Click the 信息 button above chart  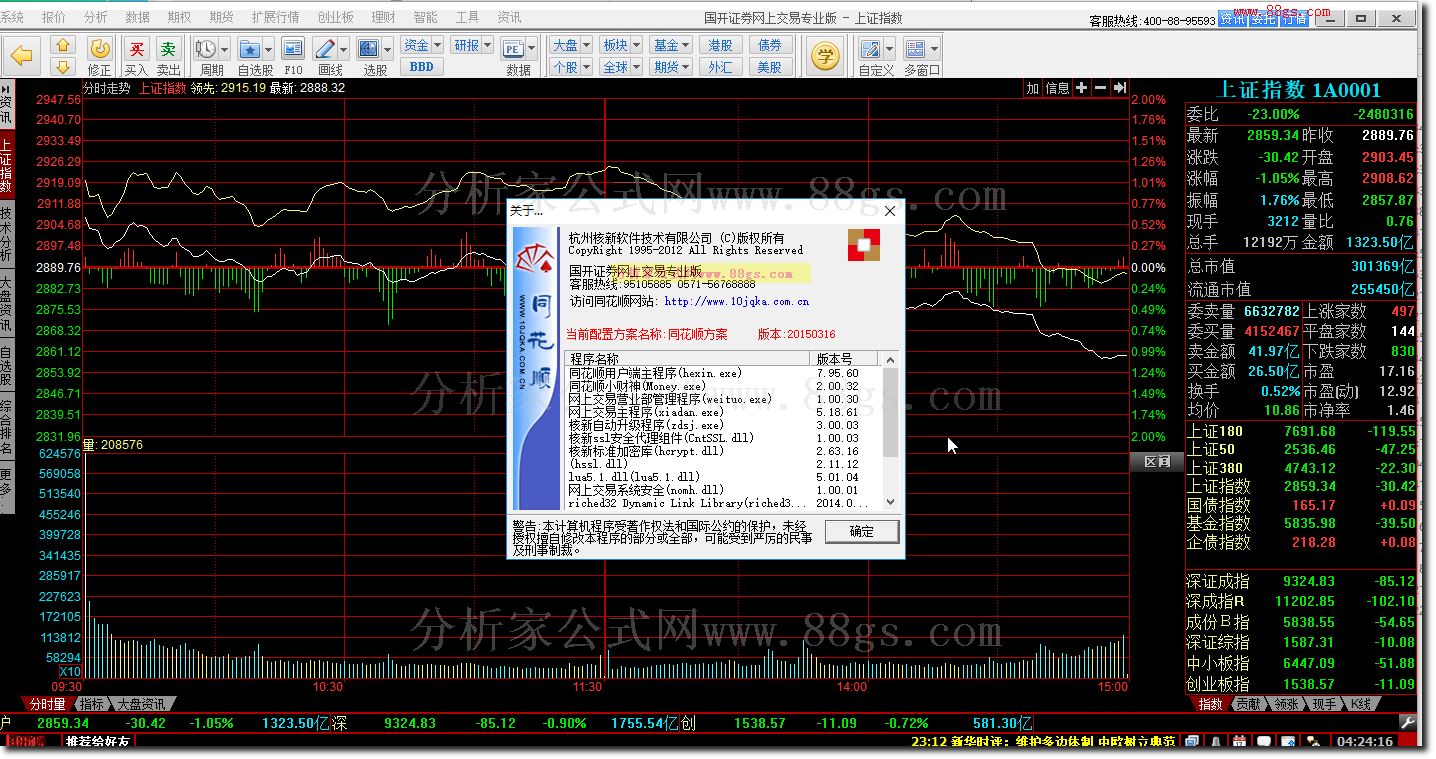point(1058,88)
